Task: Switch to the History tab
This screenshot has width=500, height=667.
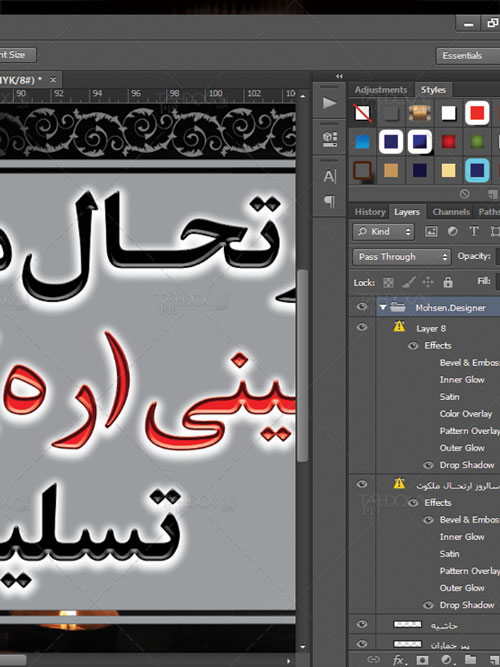Action: click(370, 212)
